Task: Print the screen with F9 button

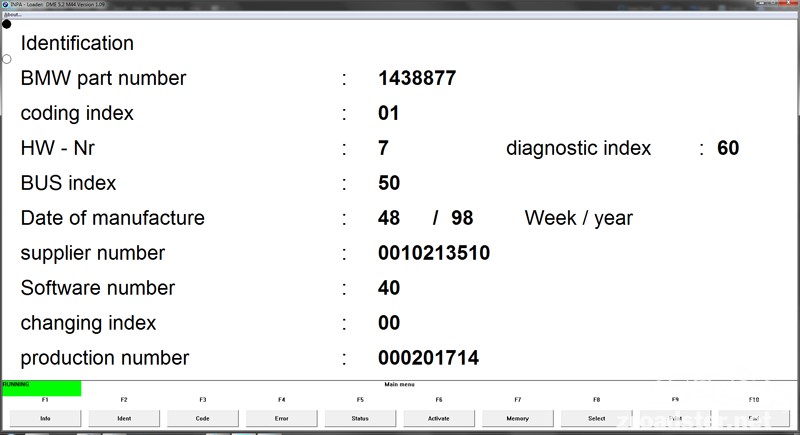Action: click(675, 418)
